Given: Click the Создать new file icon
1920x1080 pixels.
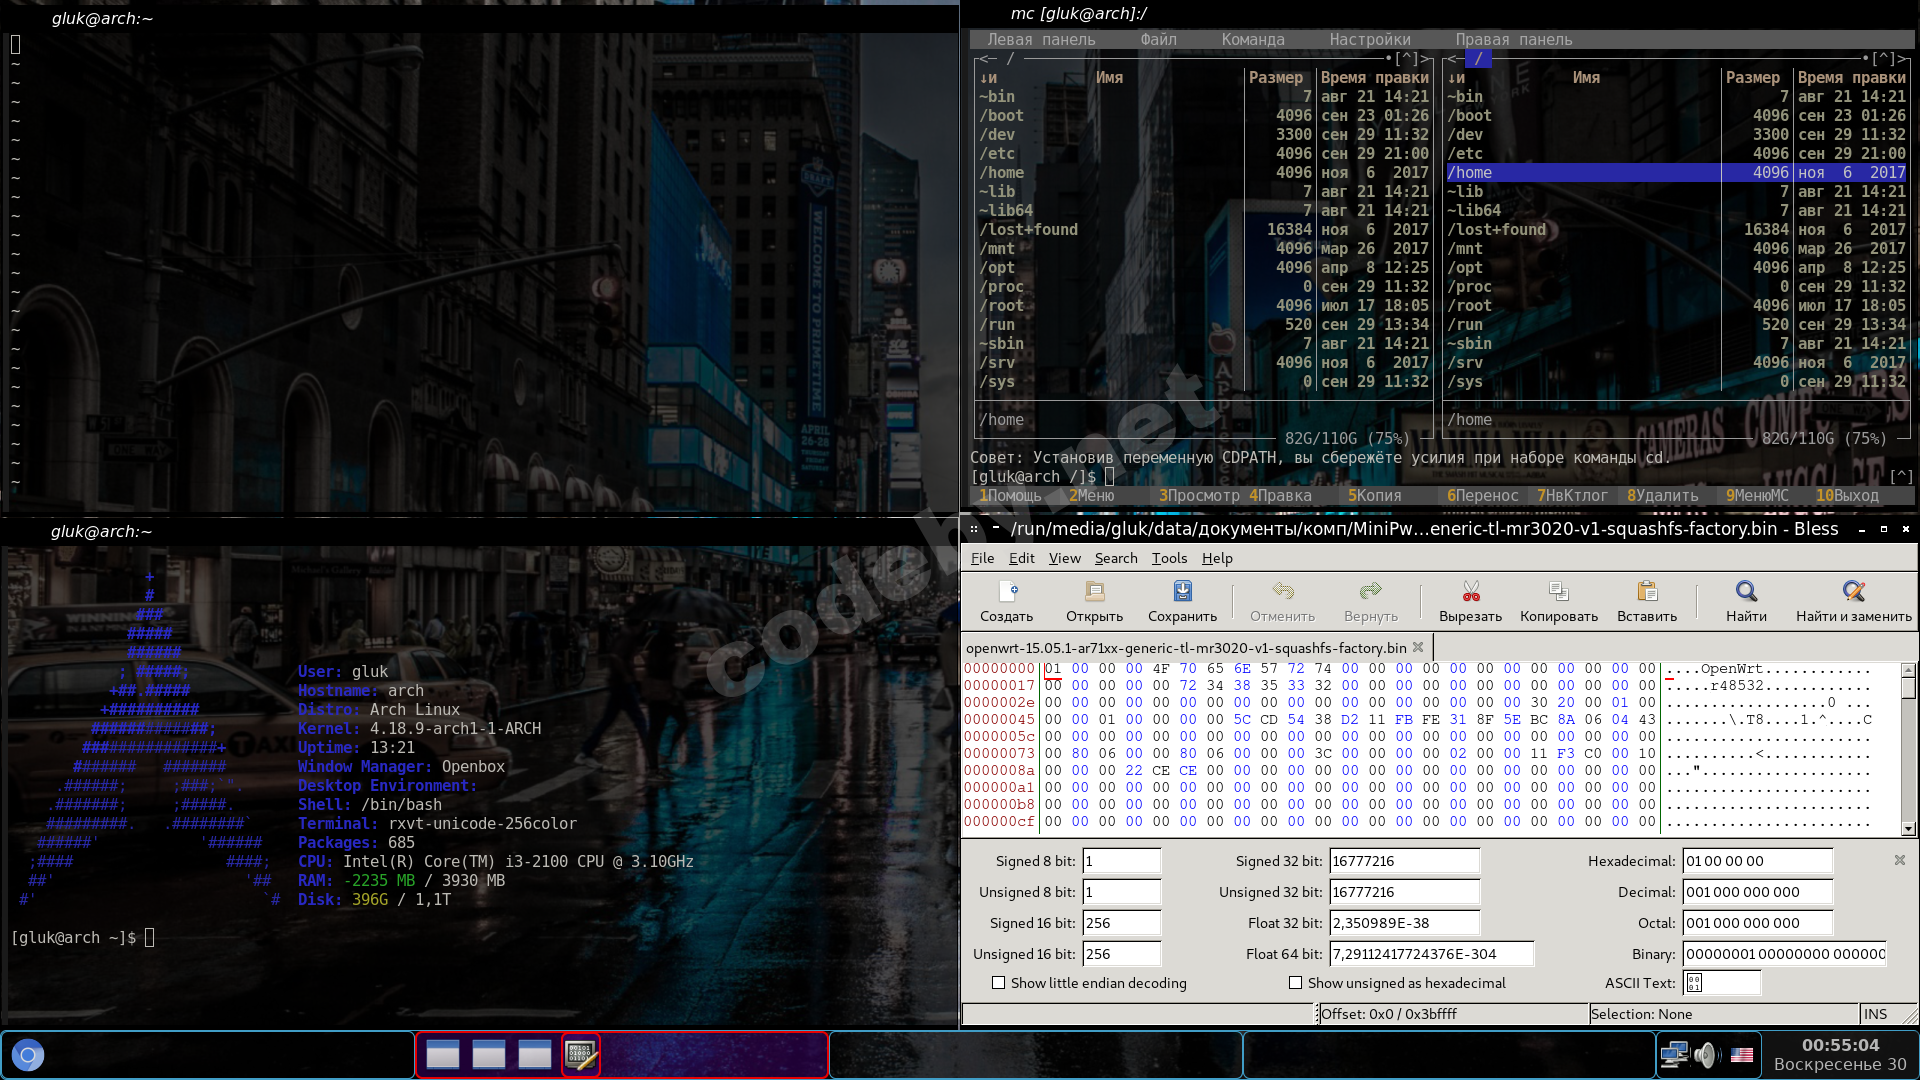Looking at the screenshot, I should point(1007,592).
